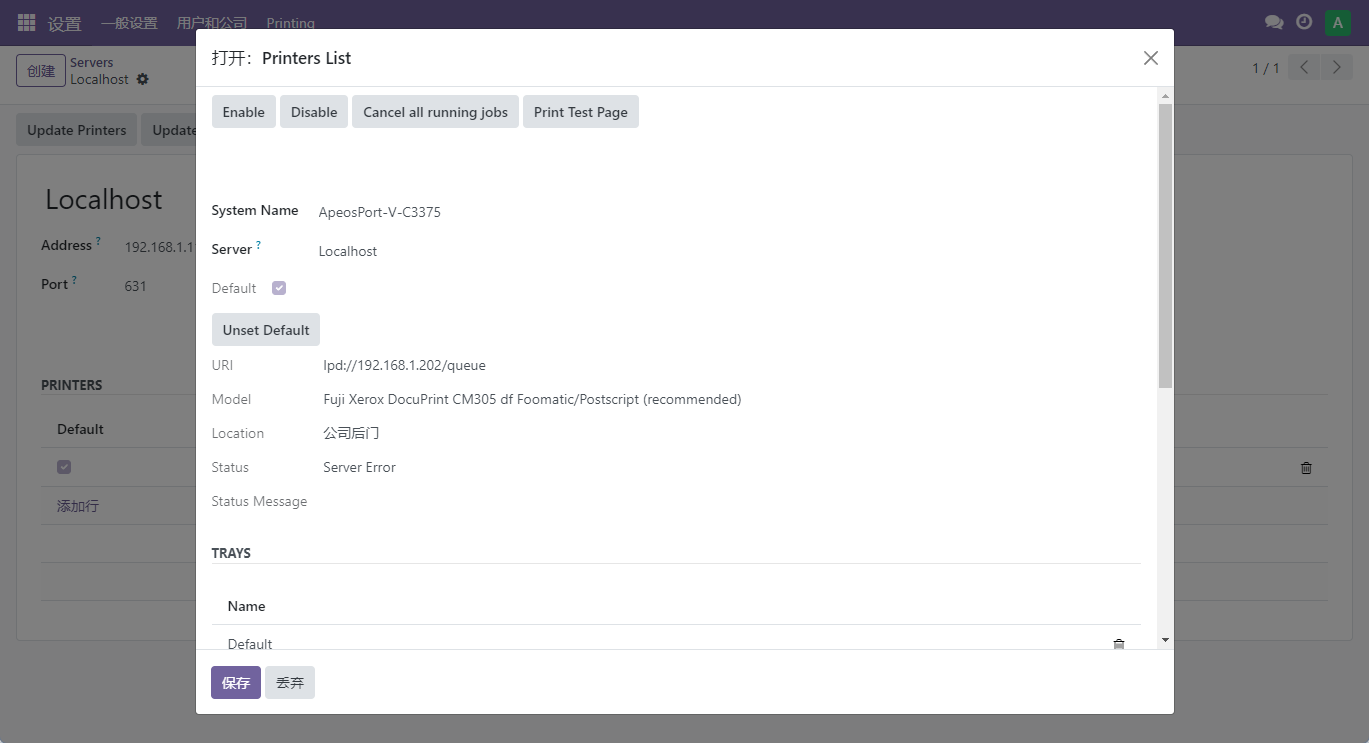
Task: Toggle the Default checkbox in dialog
Action: tap(279, 288)
